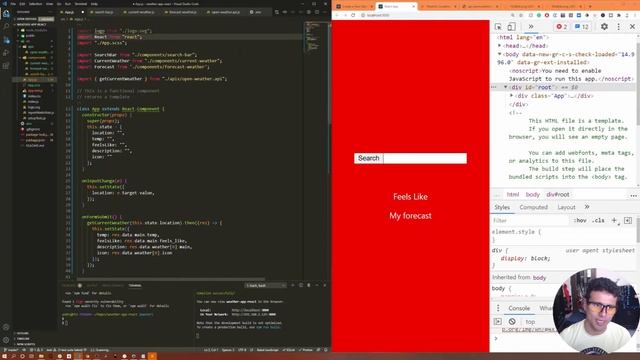The height and width of the screenshot is (360, 640).
Task: Select div#root in DevTools breadcrumb
Action: pyautogui.click(x=558, y=195)
